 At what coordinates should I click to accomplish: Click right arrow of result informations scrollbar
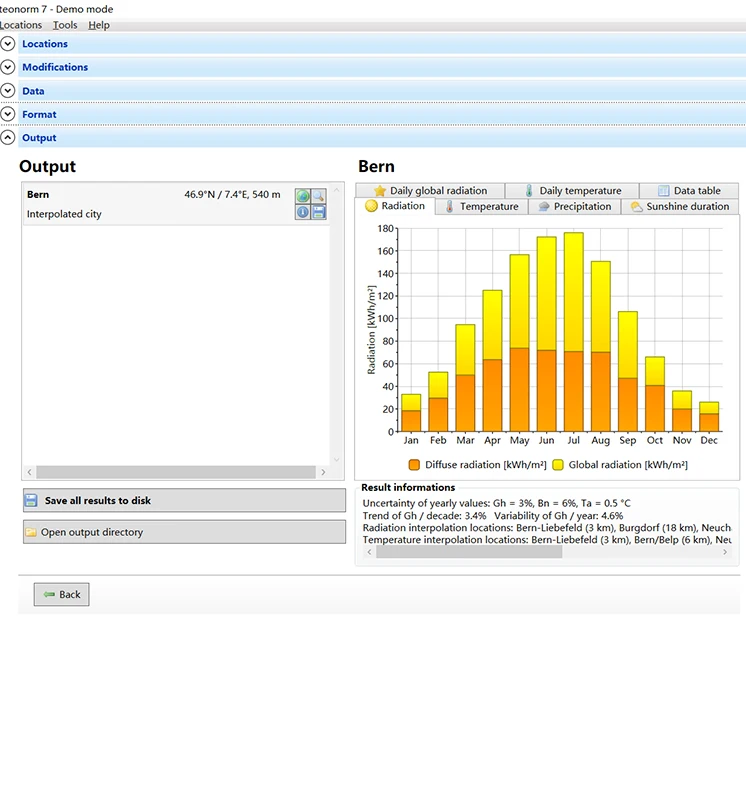pyautogui.click(x=725, y=552)
